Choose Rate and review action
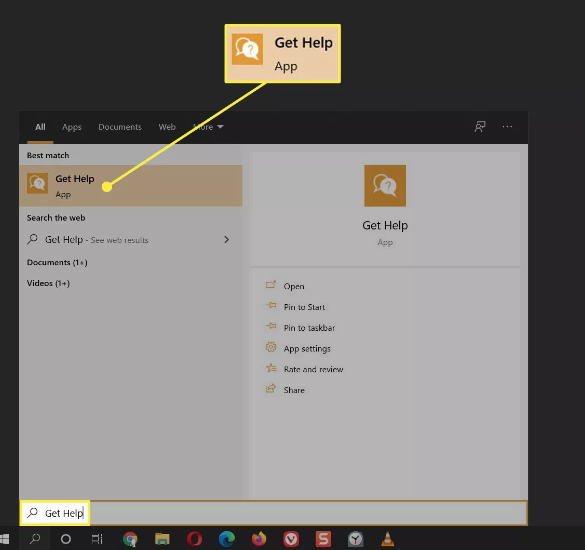This screenshot has height=550, width=585. tap(313, 369)
